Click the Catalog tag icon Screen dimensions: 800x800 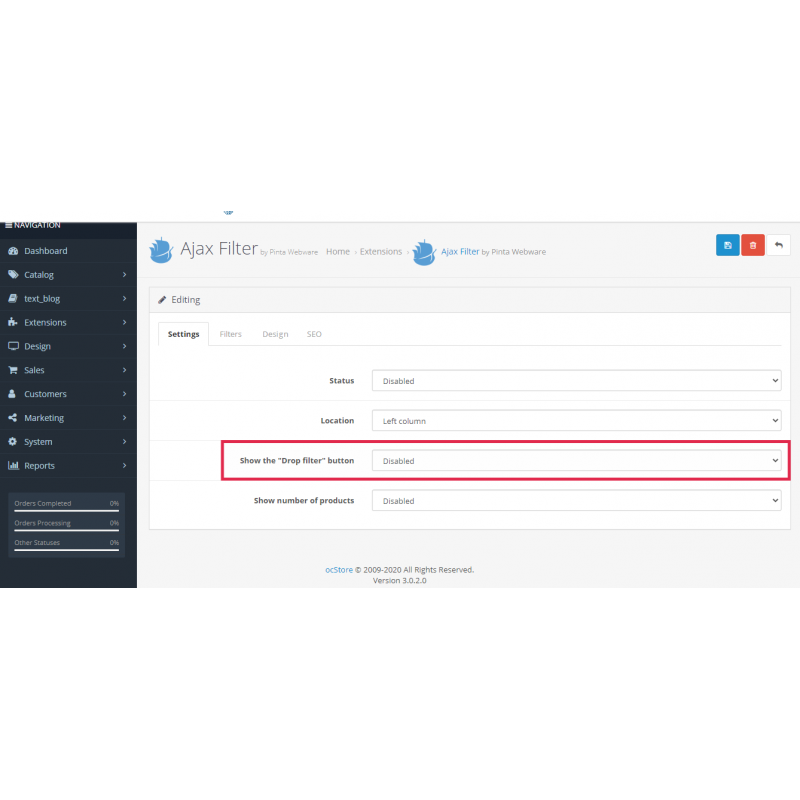[x=13, y=275]
